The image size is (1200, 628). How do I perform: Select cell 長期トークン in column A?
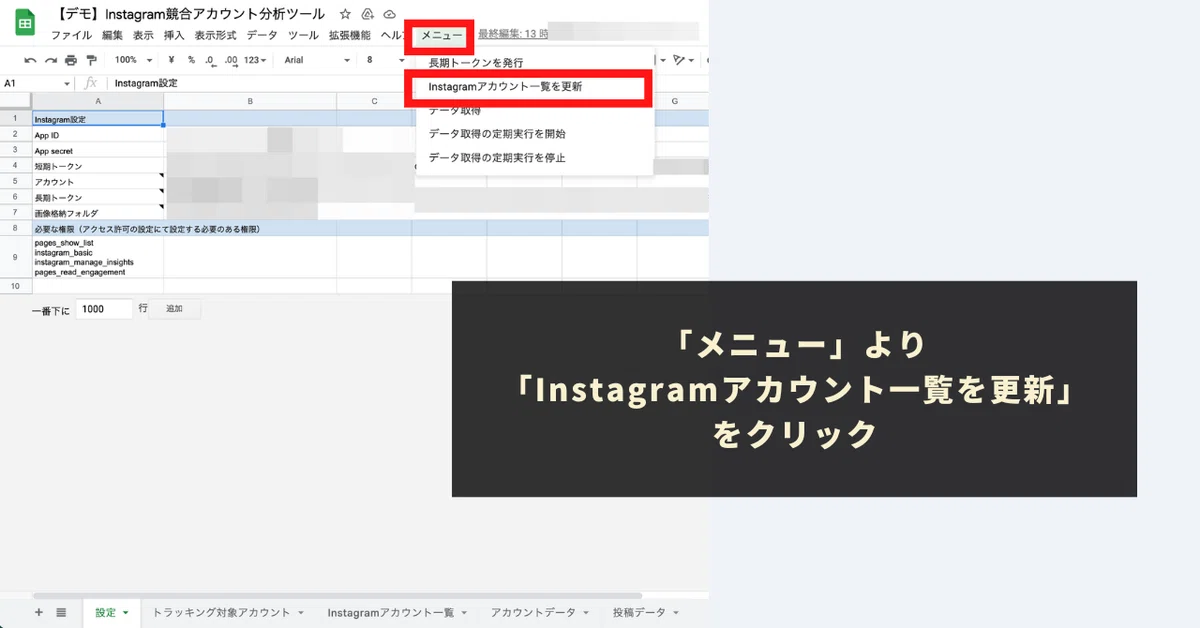(98, 197)
